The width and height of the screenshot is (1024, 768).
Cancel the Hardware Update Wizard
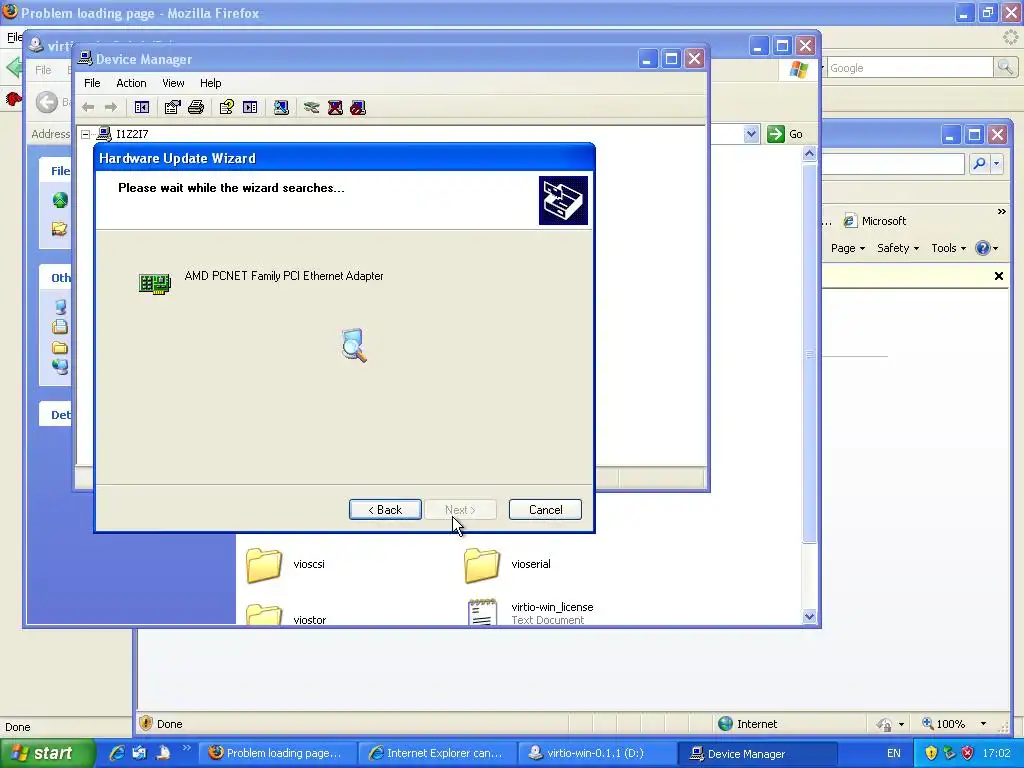[x=545, y=510]
